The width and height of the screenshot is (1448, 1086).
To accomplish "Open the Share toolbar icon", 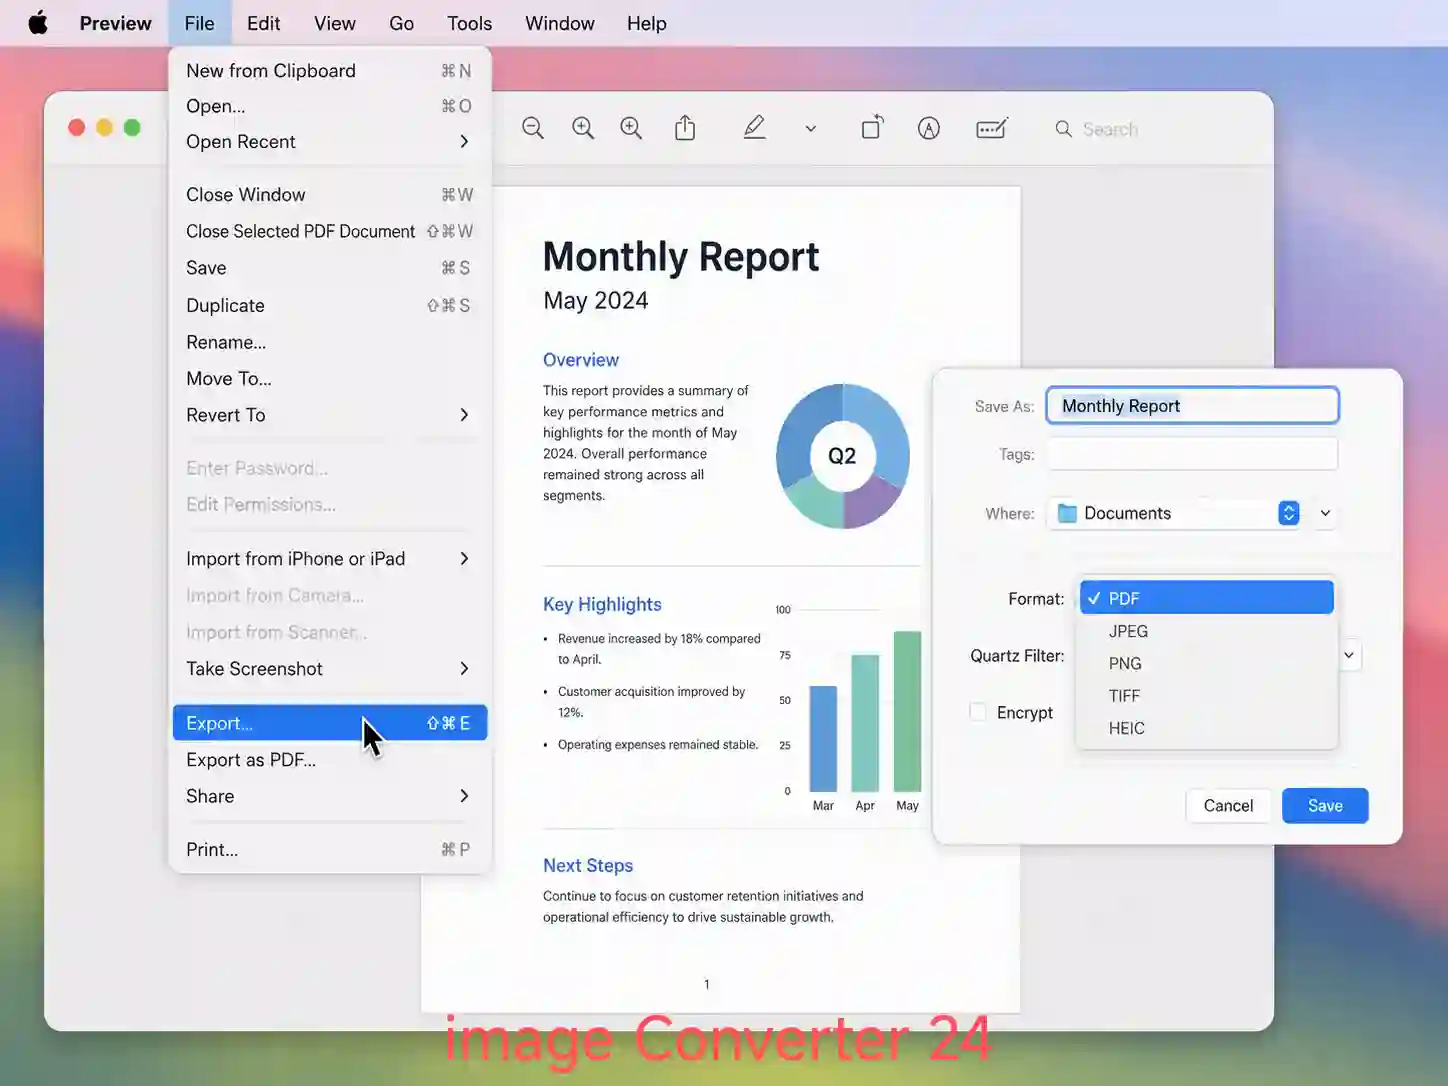I will click(x=685, y=128).
